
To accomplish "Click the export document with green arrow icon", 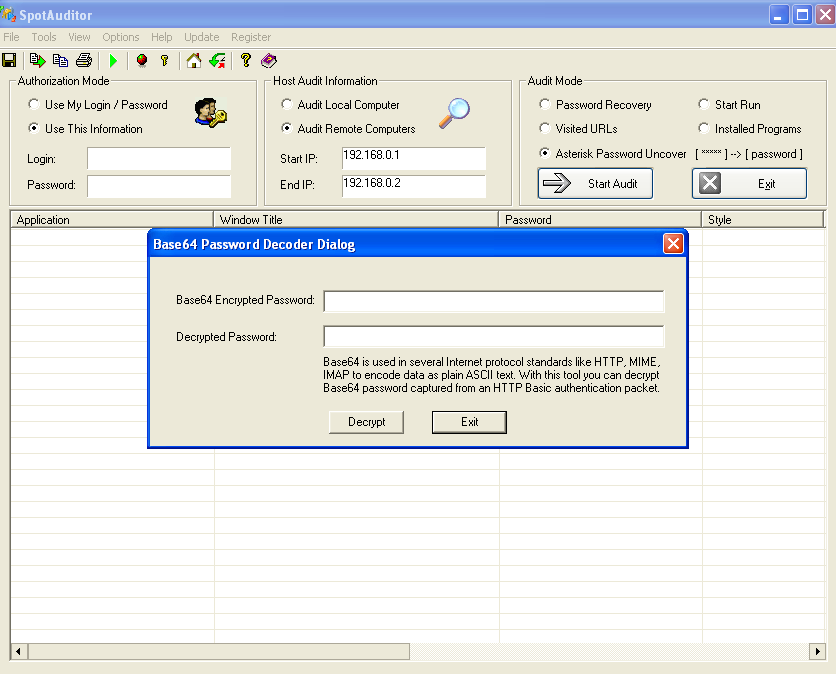I will (37, 60).
